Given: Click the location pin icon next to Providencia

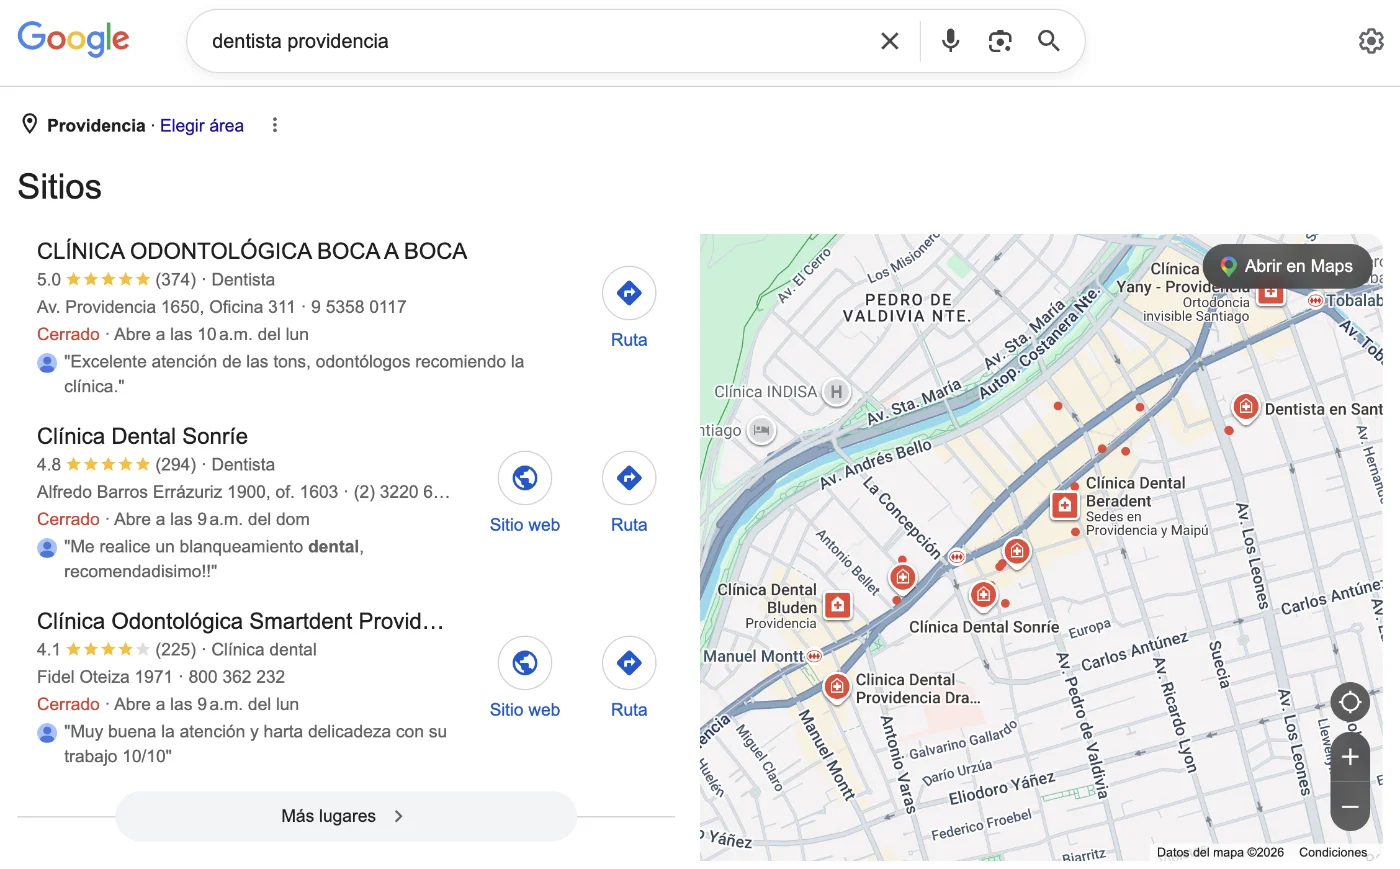Looking at the screenshot, I should click(x=30, y=124).
